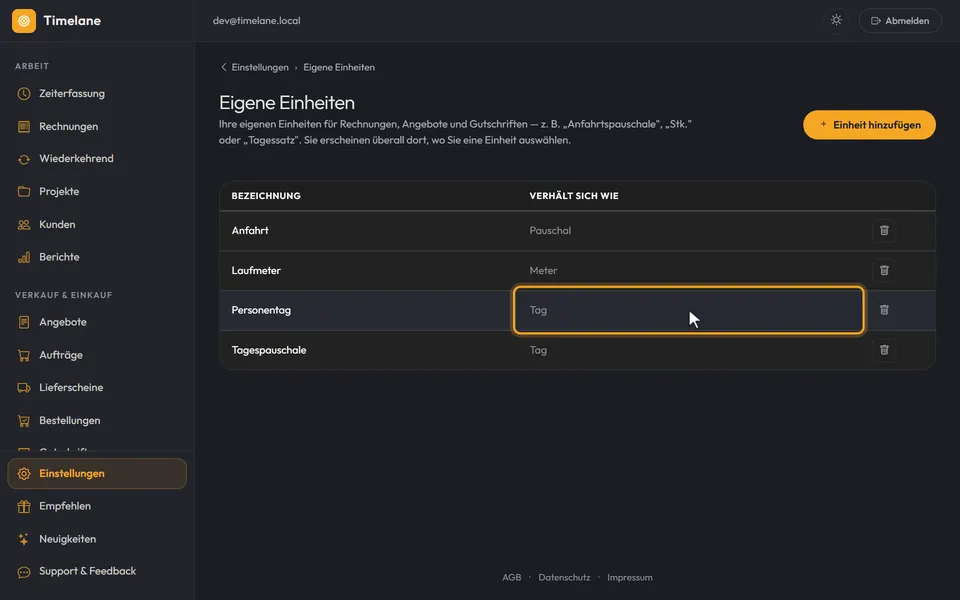Open the Datenschutz footer link
This screenshot has height=600, width=960.
click(x=564, y=577)
